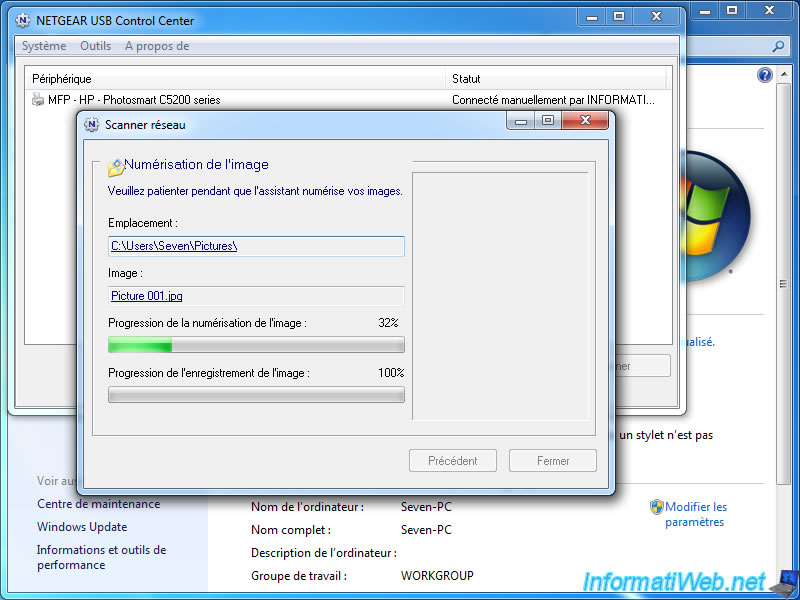Select the MFP - HP - Photosmart C5200 series row

(x=348, y=99)
